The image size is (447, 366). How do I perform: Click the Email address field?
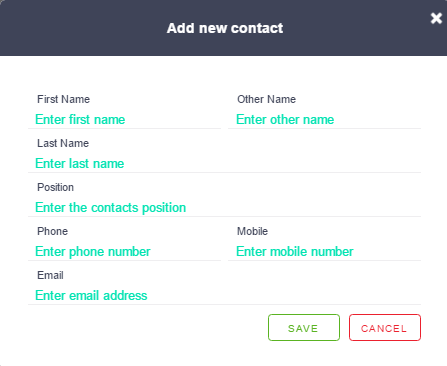tap(224, 296)
